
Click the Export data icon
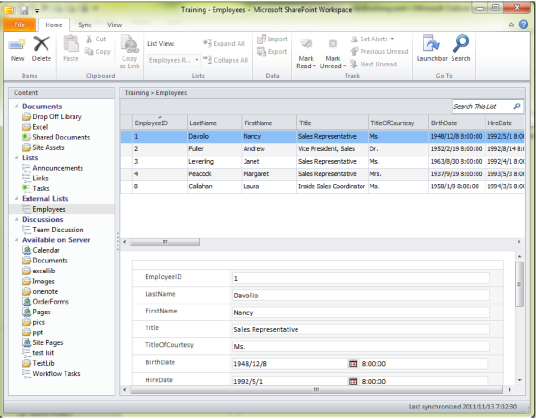click(x=262, y=52)
